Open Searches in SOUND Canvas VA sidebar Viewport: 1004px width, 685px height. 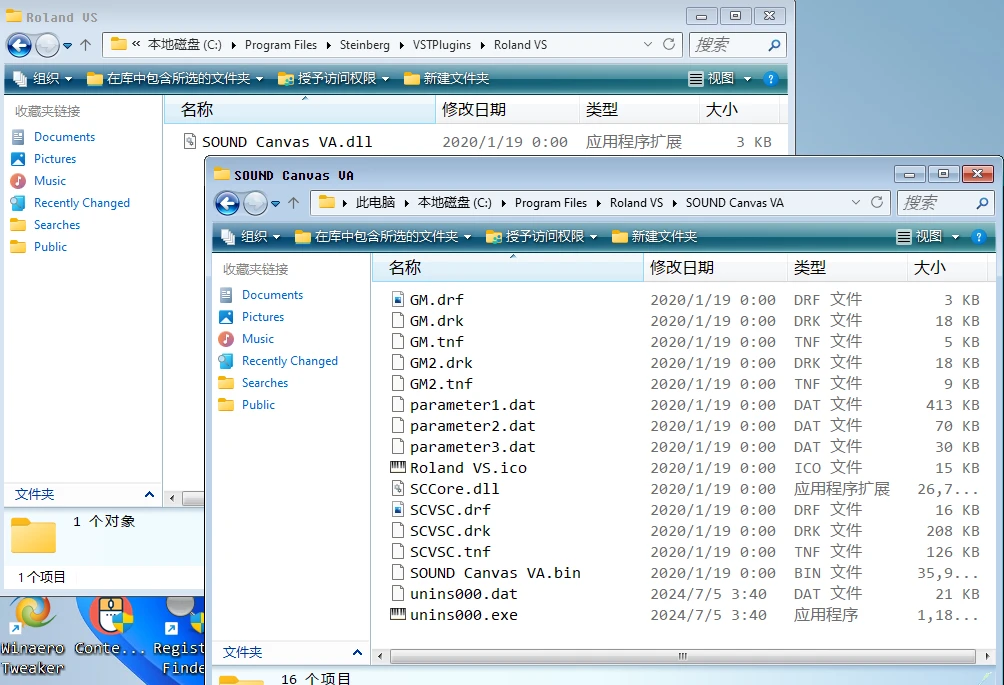coord(264,383)
